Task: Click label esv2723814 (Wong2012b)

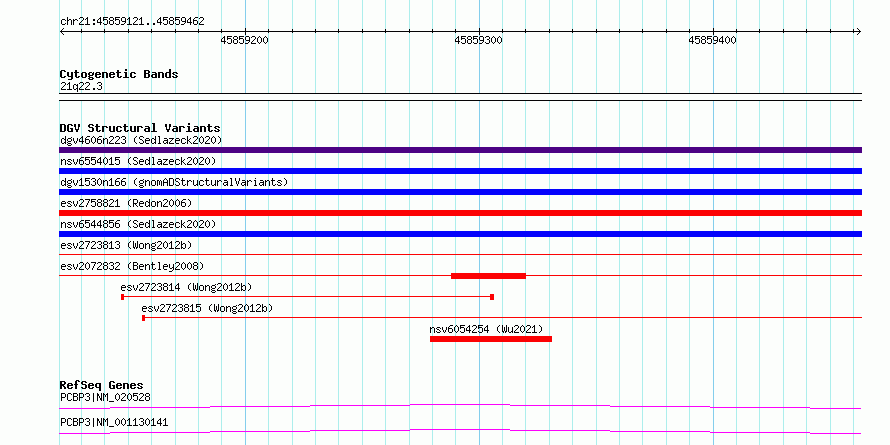Action: pos(186,287)
